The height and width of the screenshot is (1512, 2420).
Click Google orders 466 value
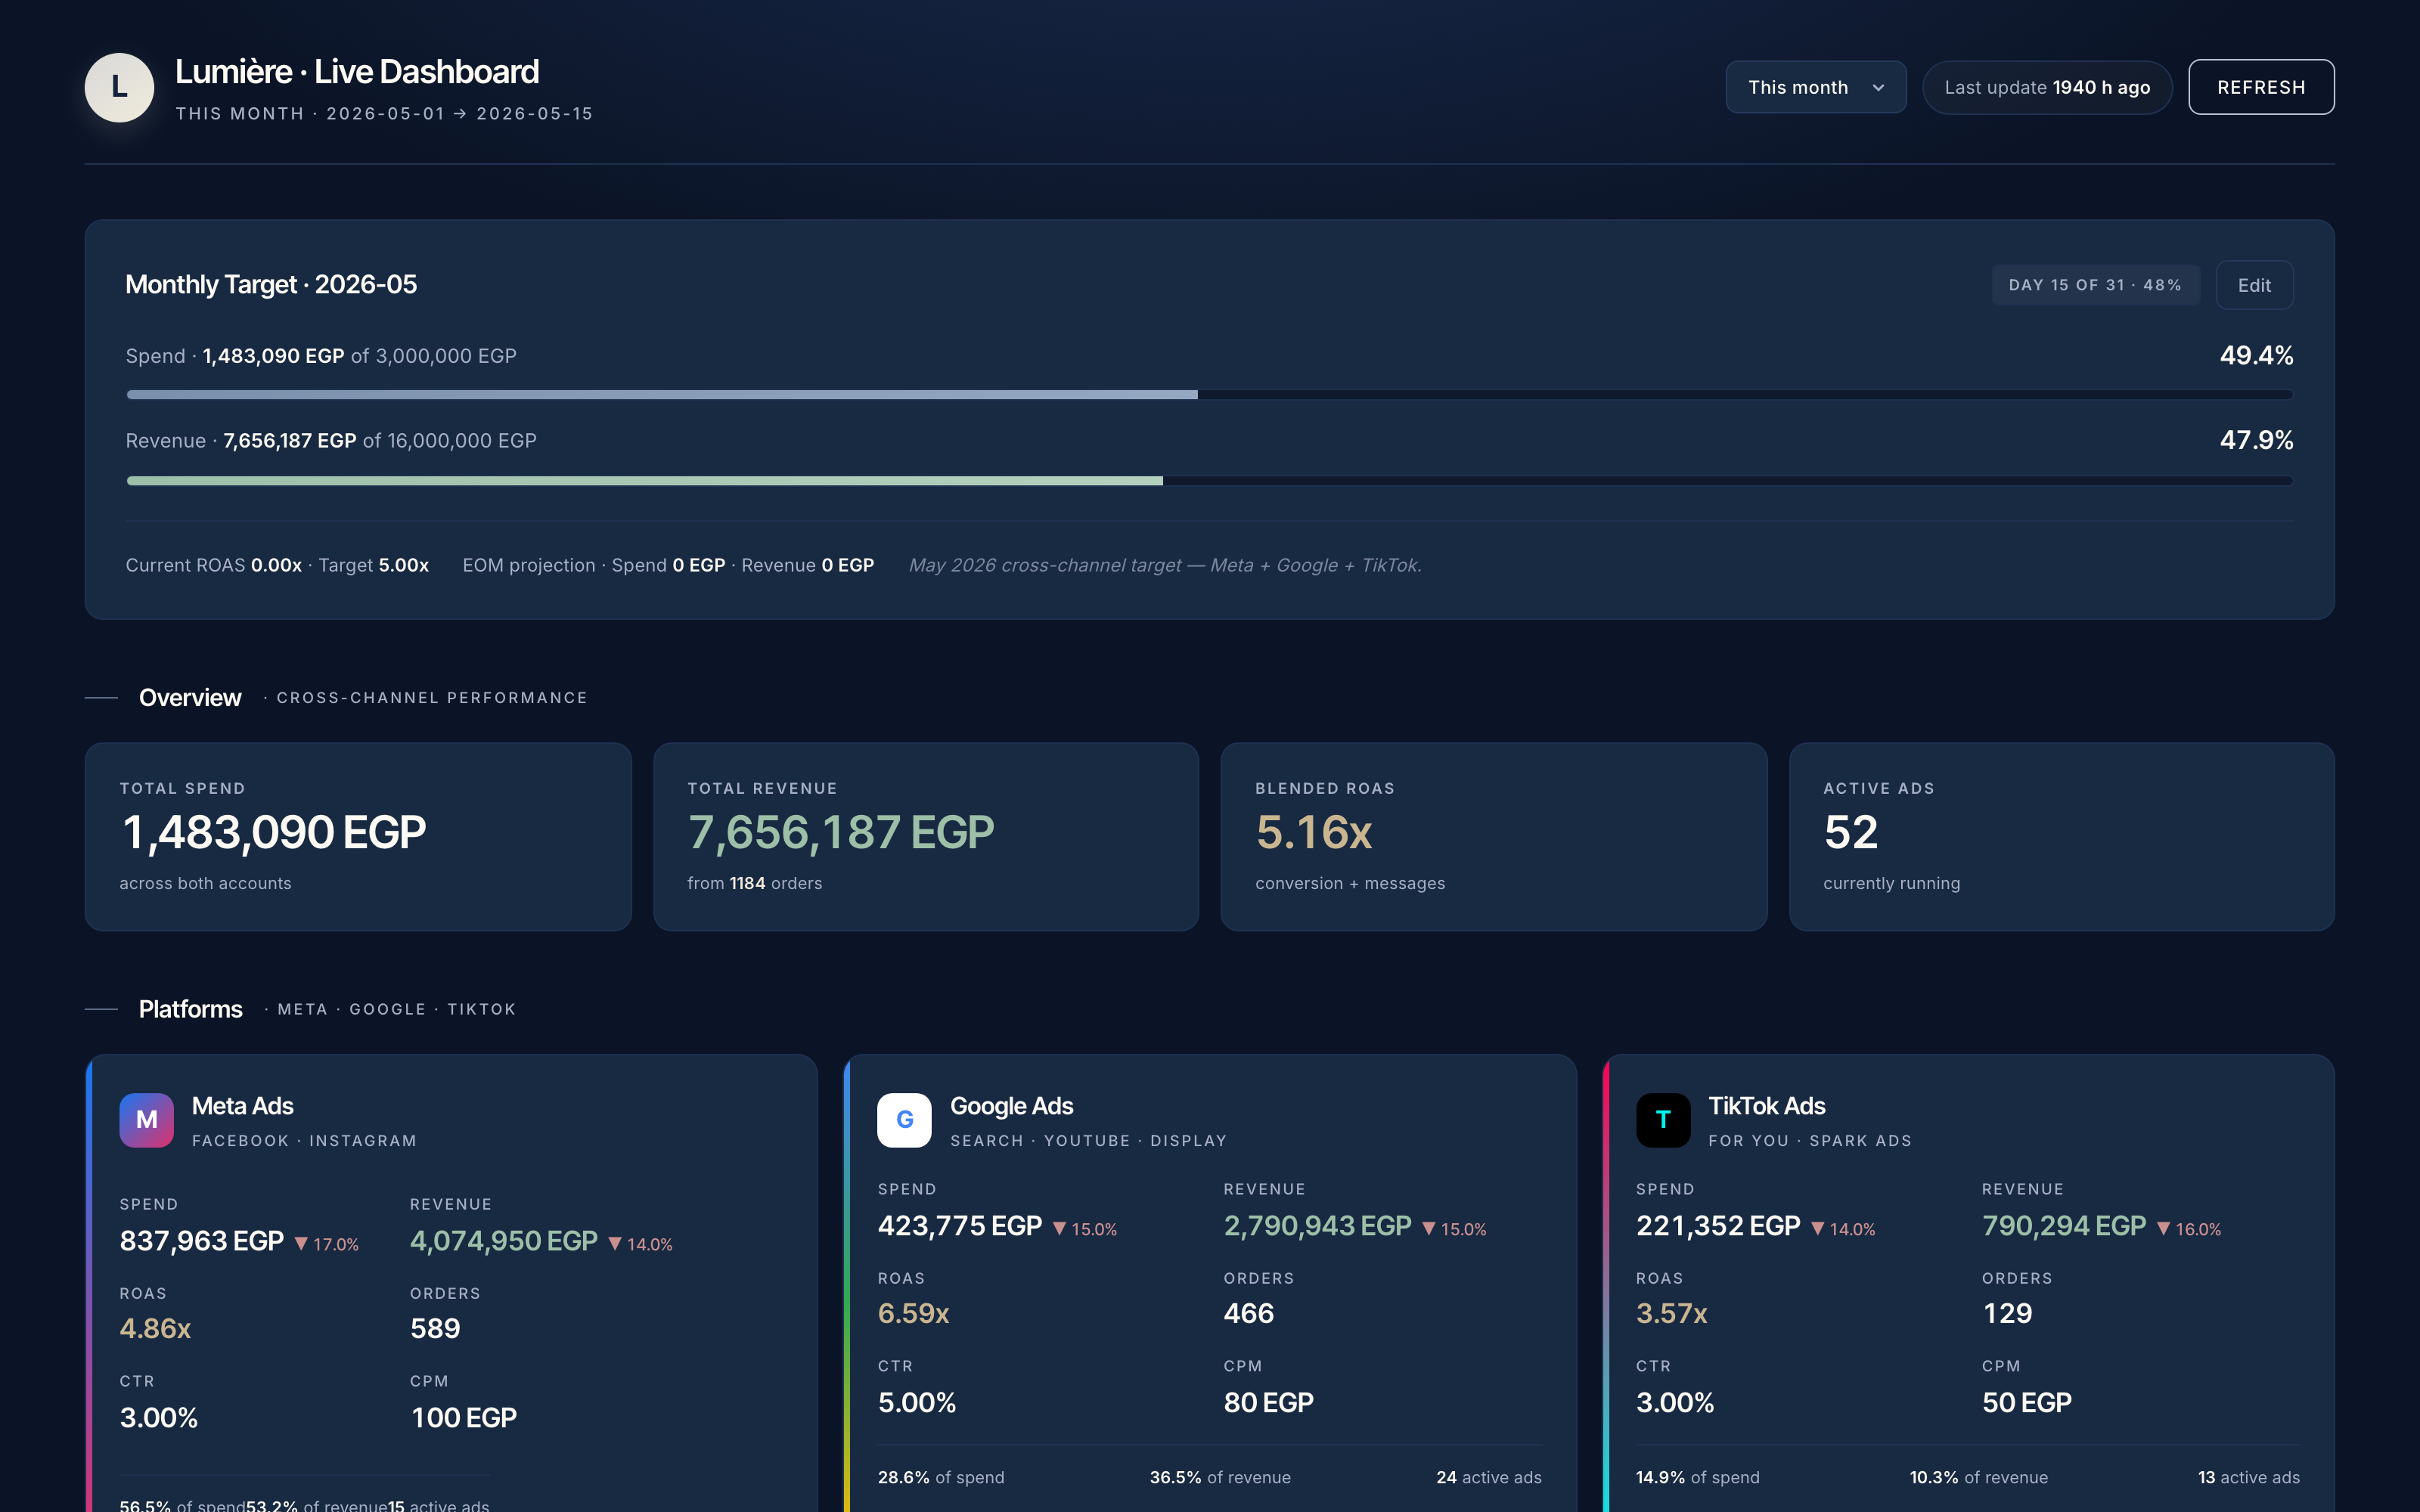pos(1249,1314)
